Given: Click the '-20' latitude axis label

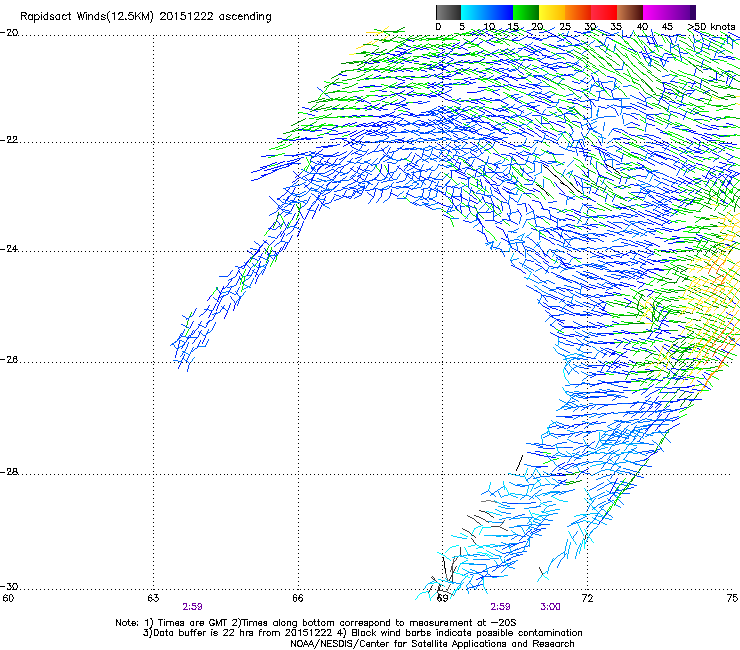Looking at the screenshot, I should [x=9, y=33].
